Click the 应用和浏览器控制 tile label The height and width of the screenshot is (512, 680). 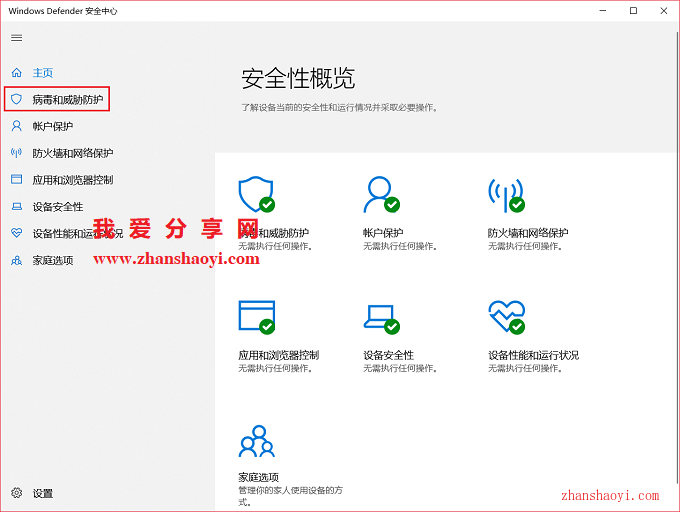(278, 355)
